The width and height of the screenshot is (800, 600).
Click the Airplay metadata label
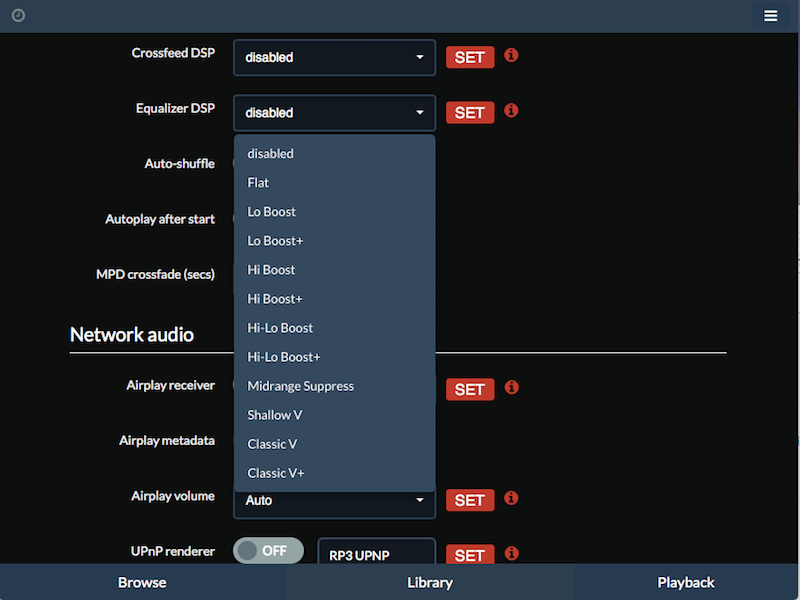[167, 441]
